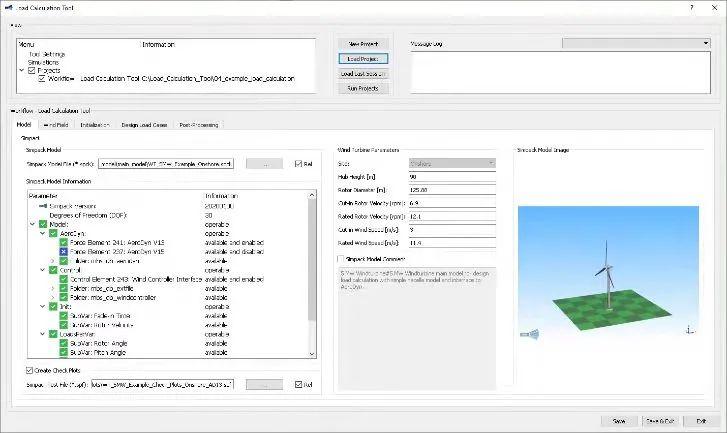Open the Post-Processing tab
Screen dimensions: 727x433
pos(198,125)
